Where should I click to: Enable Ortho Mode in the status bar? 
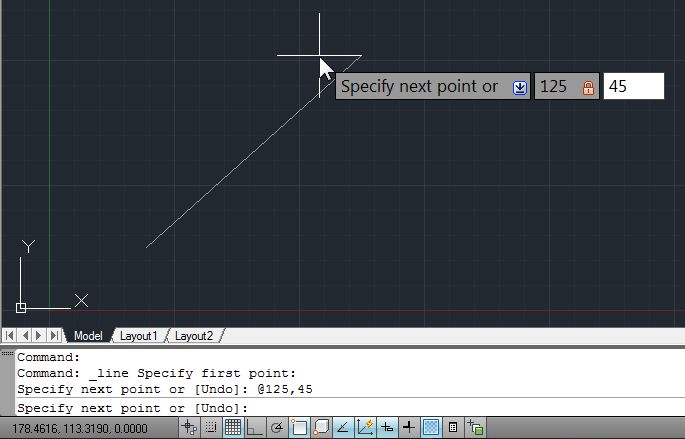click(254, 428)
